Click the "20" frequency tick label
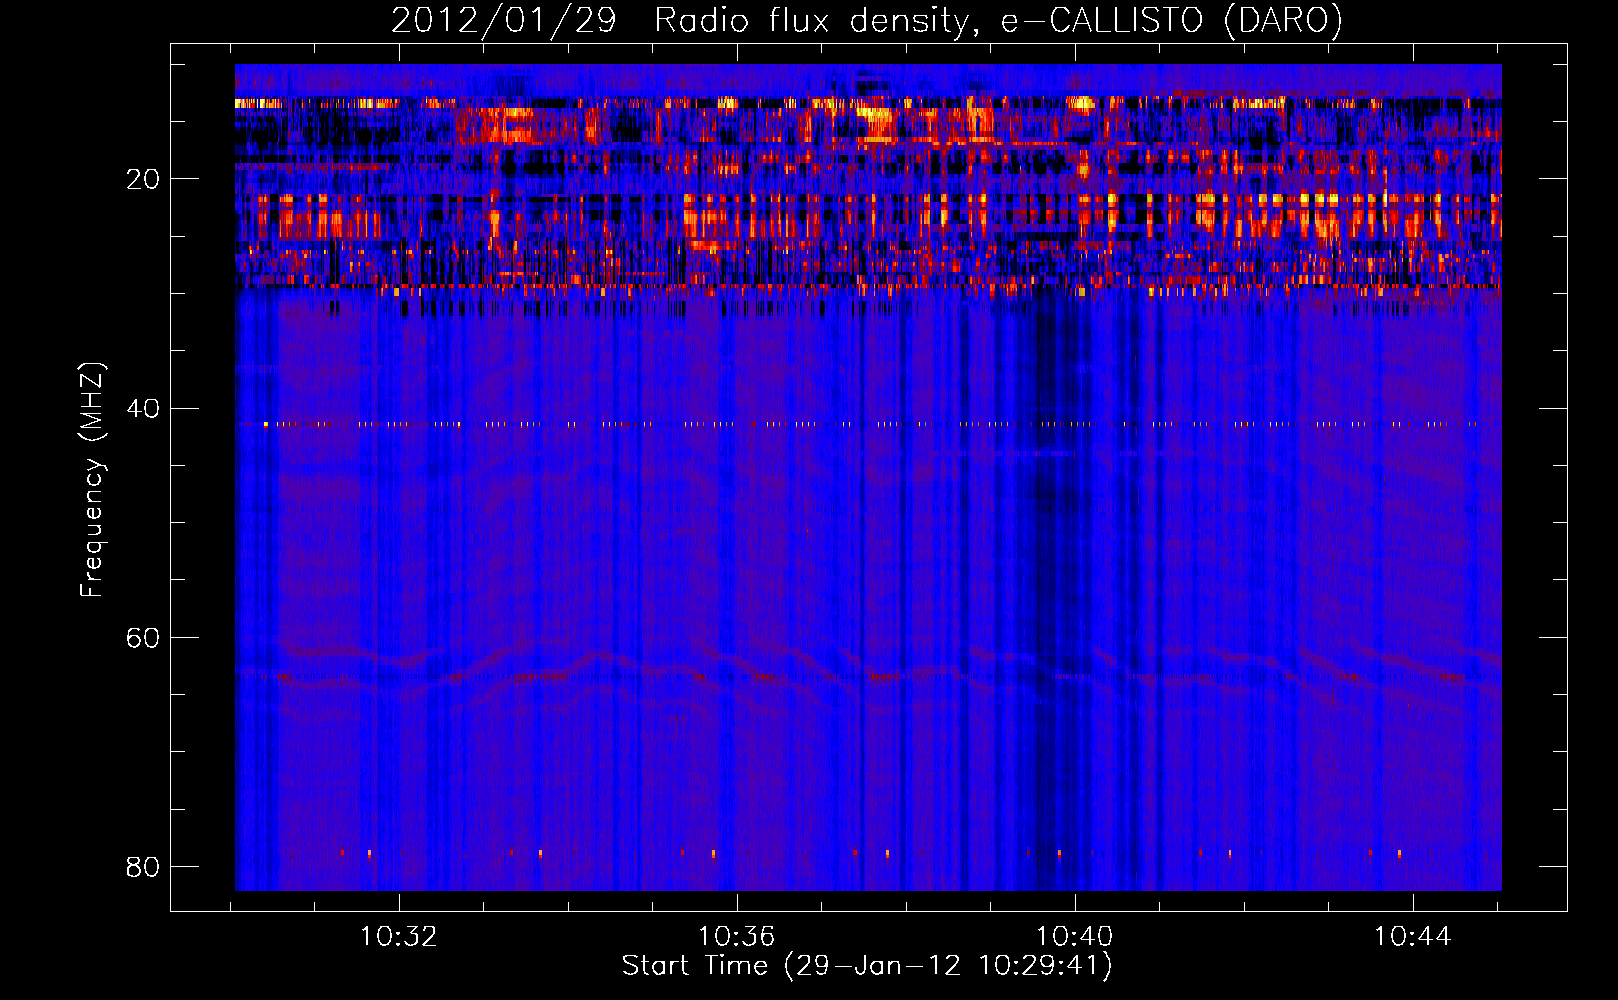 coord(143,179)
